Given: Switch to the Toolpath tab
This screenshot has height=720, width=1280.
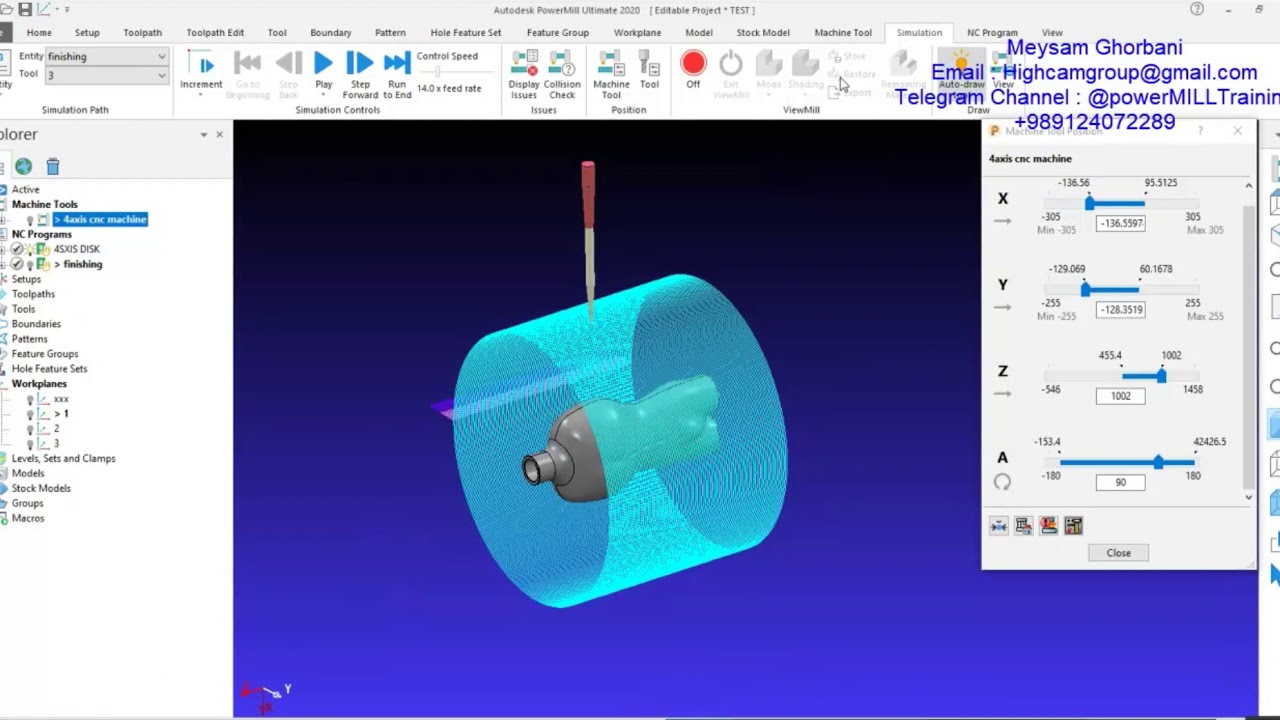Looking at the screenshot, I should click(143, 33).
